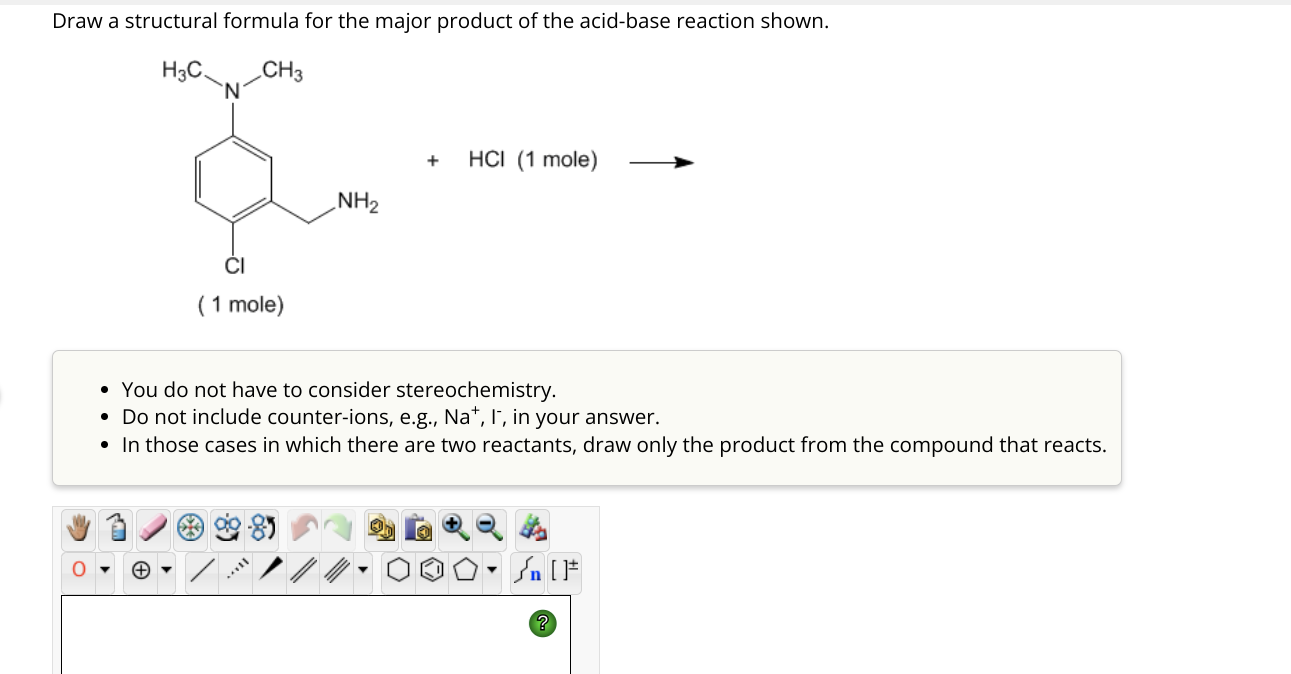Select the cyclopentane ring template
Image resolution: width=1291 pixels, height=674 pixels.
pyautogui.click(x=467, y=570)
